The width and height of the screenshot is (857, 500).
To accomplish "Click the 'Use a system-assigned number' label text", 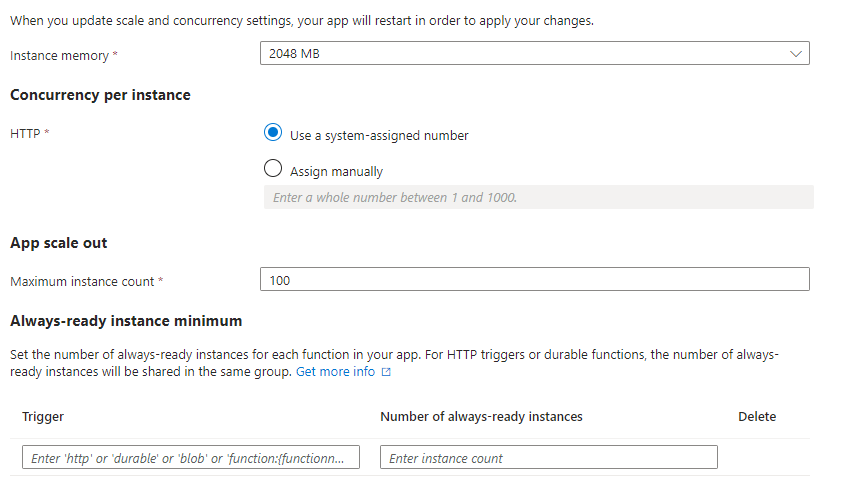I will click(379, 136).
